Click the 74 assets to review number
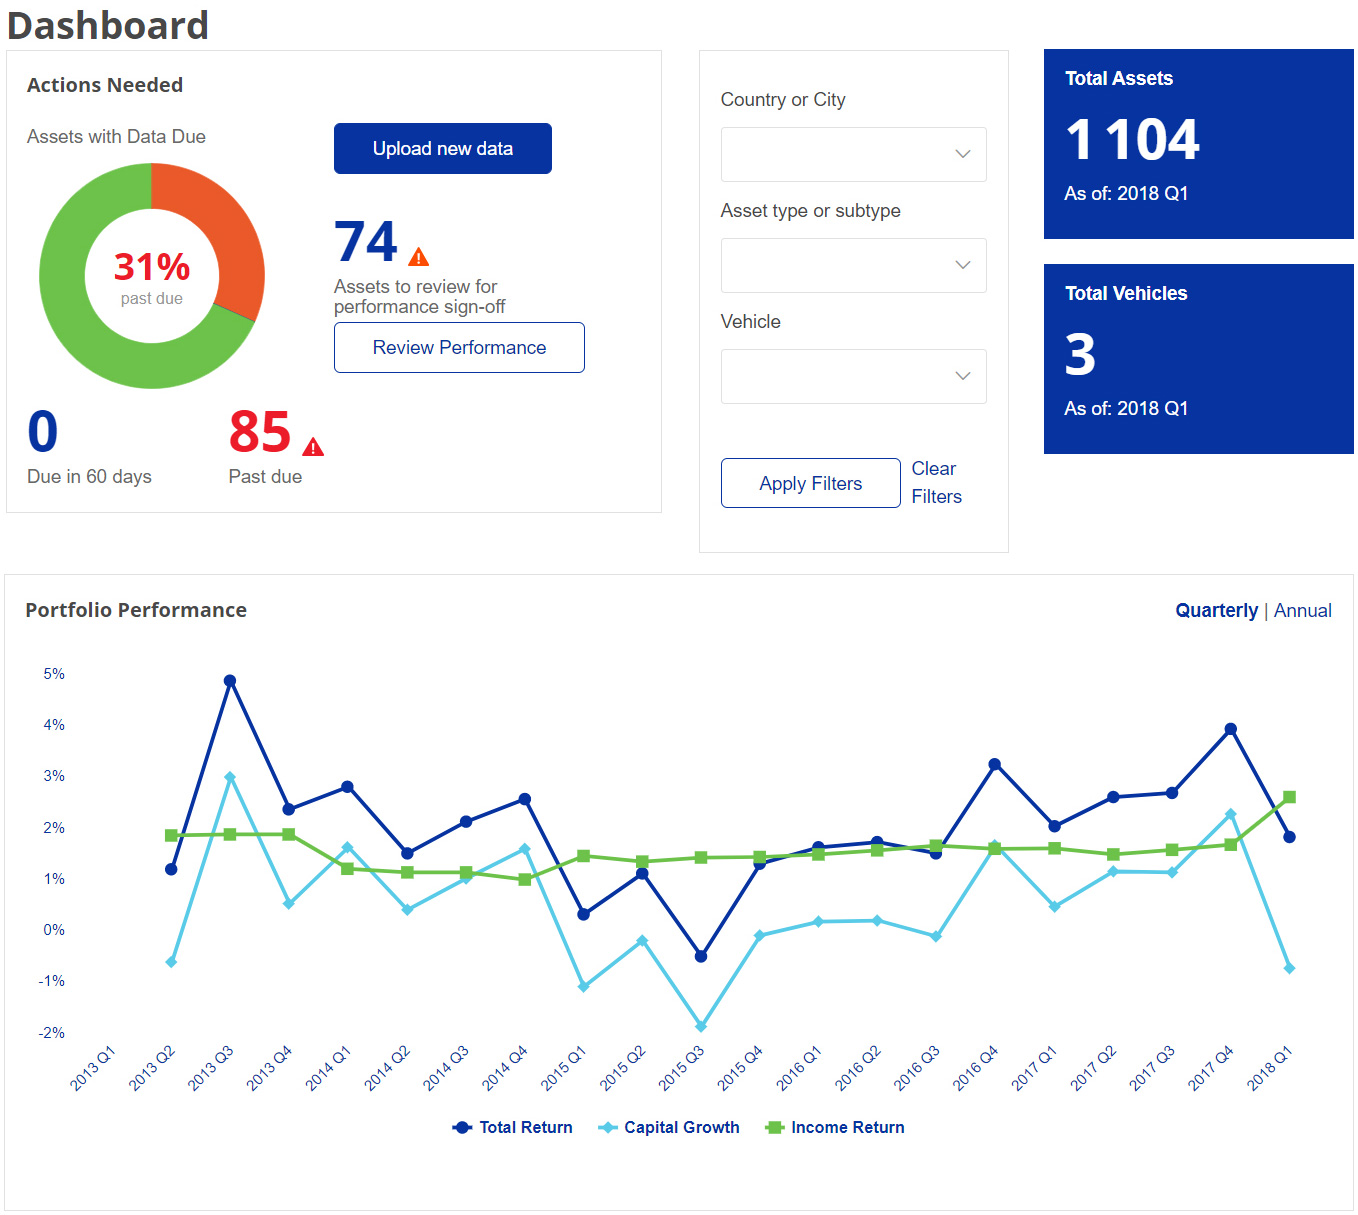Viewport: 1358px width, 1215px height. point(366,242)
